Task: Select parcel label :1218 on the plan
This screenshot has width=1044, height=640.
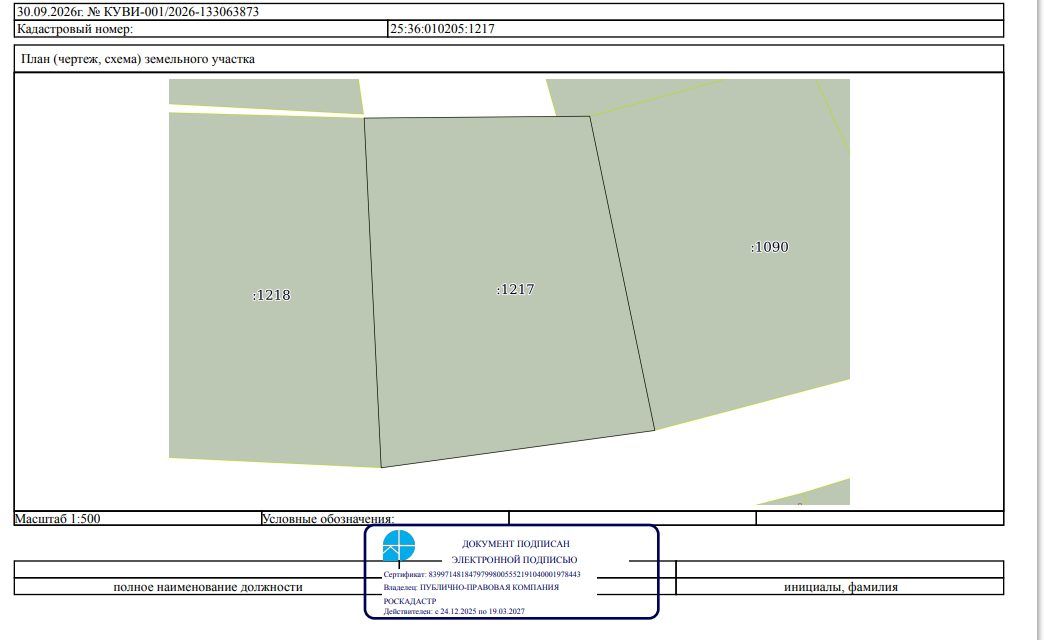Action: pyautogui.click(x=272, y=295)
